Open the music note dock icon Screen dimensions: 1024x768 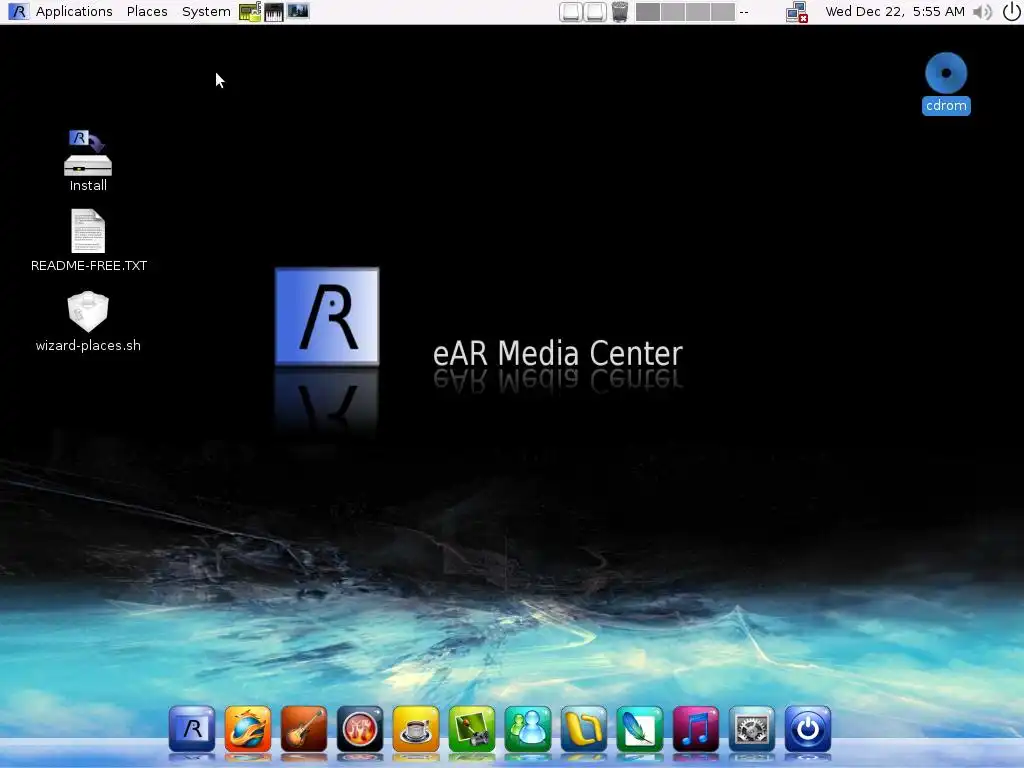point(696,729)
